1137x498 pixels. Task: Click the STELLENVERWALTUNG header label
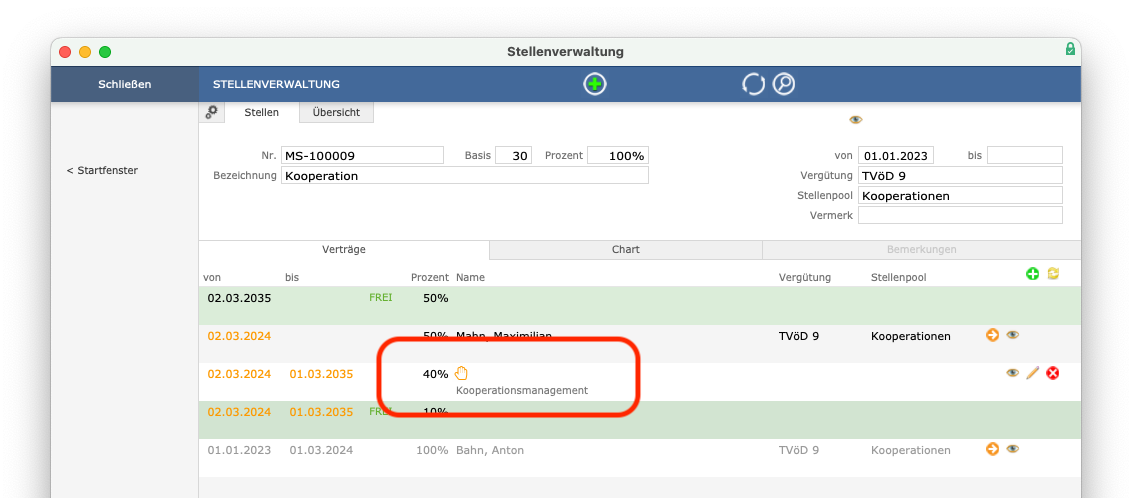[276, 84]
